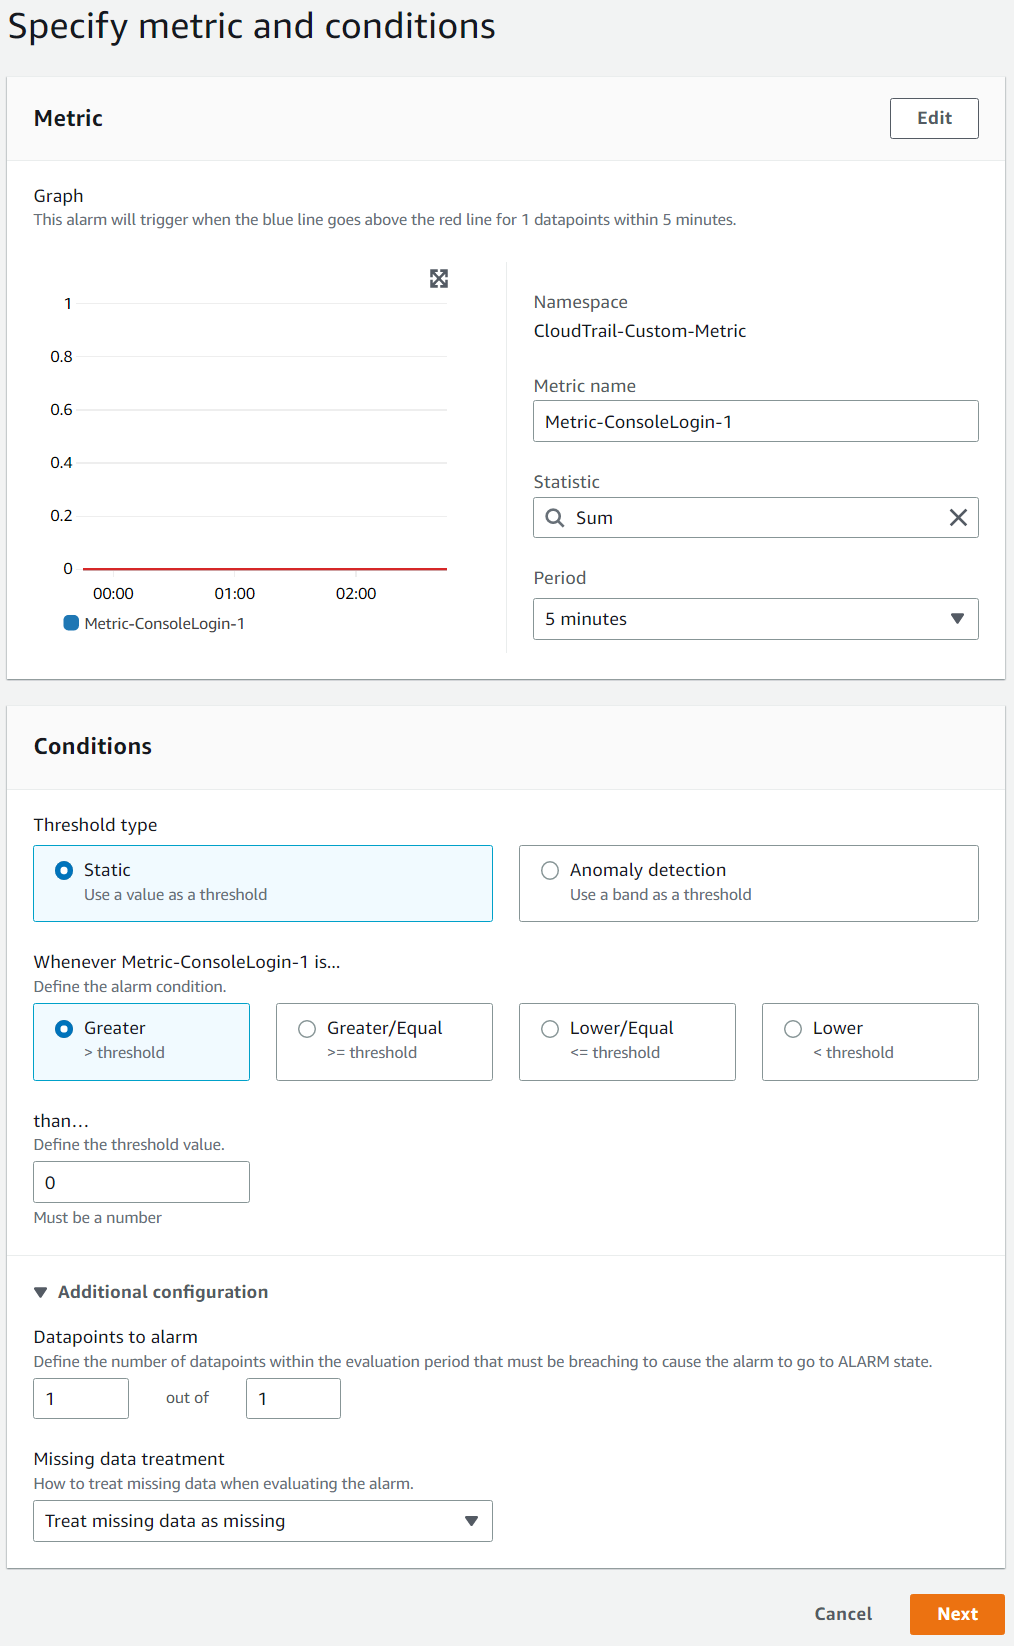Open Missing data treatment dropdown

pyautogui.click(x=262, y=1521)
